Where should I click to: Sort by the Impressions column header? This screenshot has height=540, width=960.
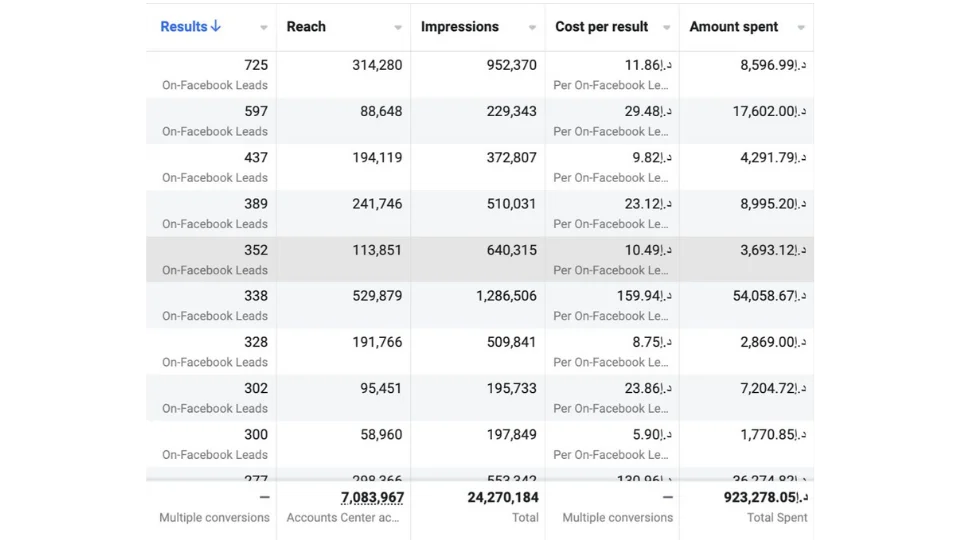point(460,27)
